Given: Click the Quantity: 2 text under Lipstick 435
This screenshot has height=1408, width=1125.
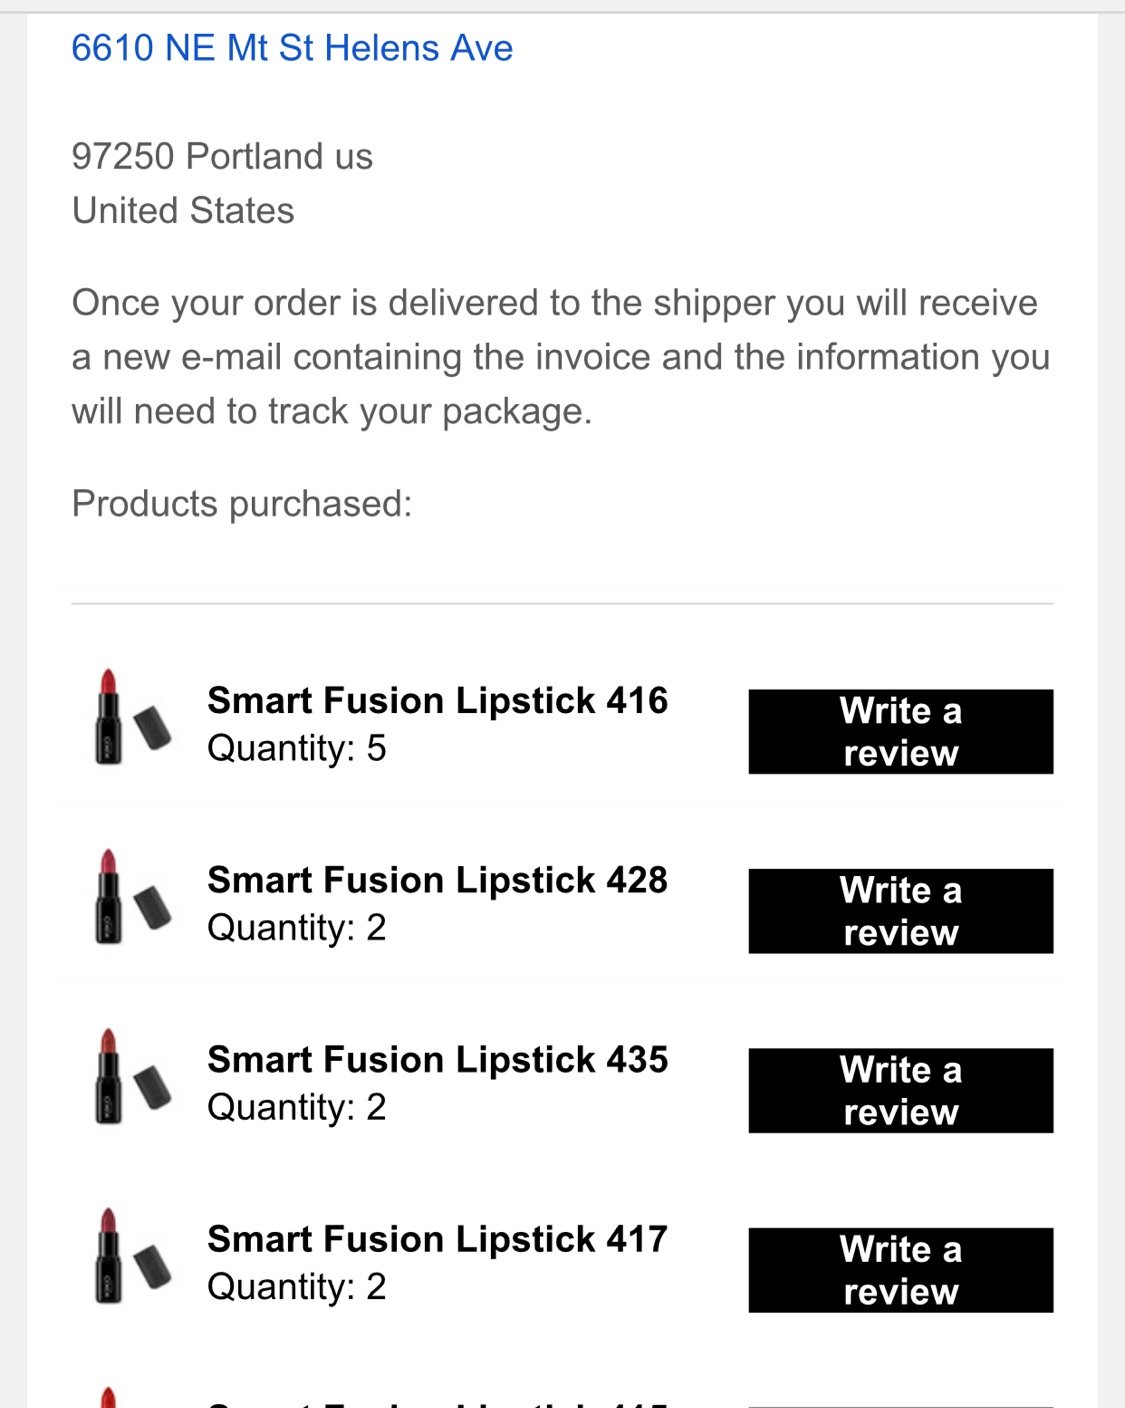Looking at the screenshot, I should [297, 1107].
